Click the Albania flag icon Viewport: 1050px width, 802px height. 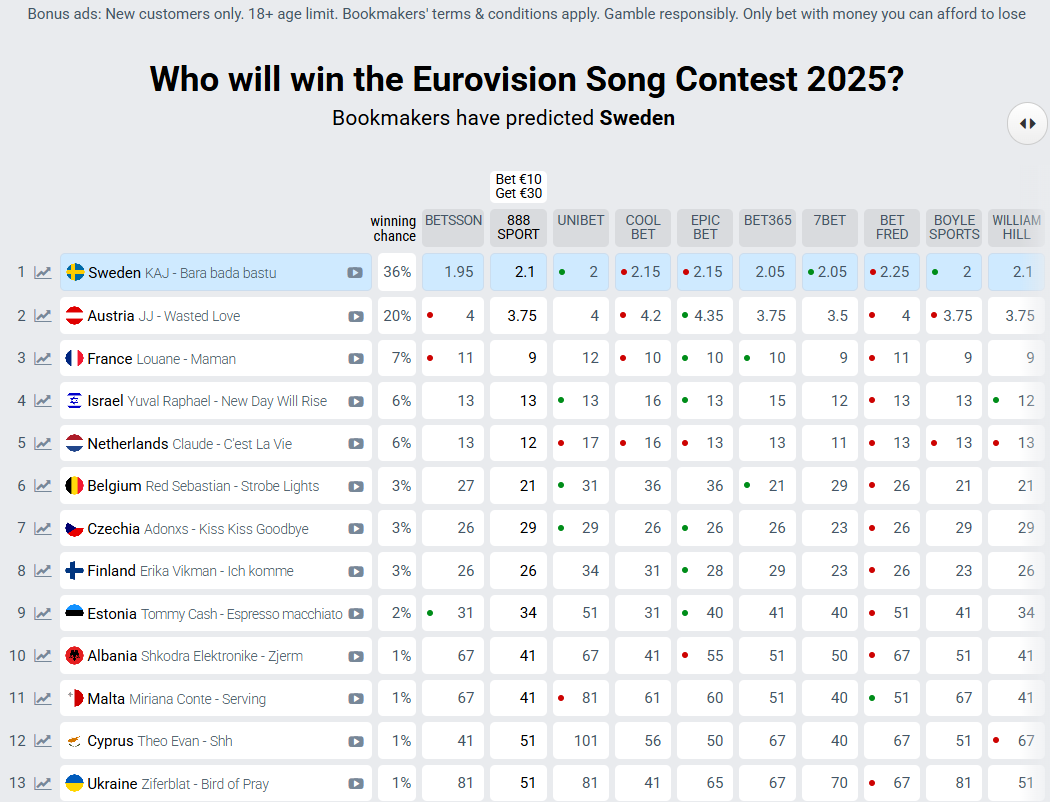tap(74, 656)
